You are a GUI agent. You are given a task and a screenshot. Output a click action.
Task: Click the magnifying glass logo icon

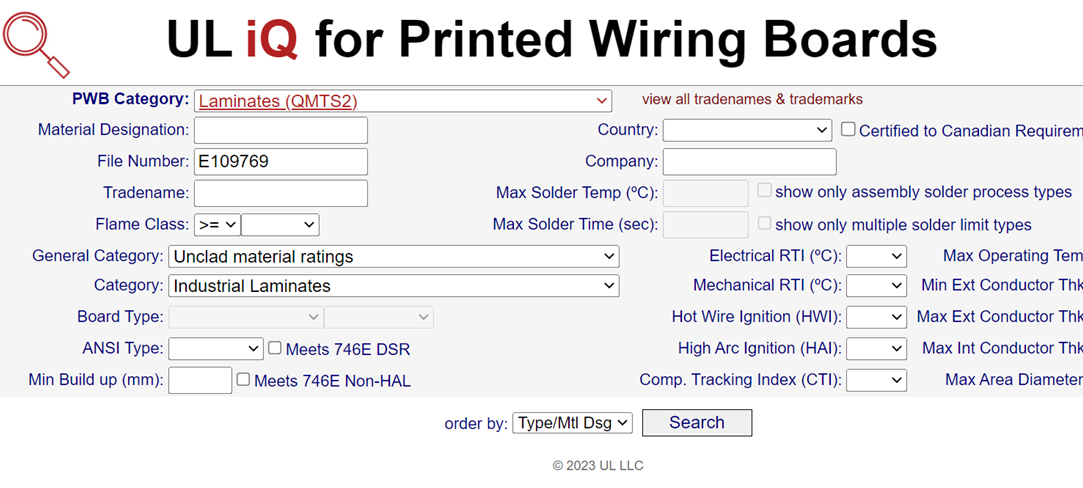point(36,43)
